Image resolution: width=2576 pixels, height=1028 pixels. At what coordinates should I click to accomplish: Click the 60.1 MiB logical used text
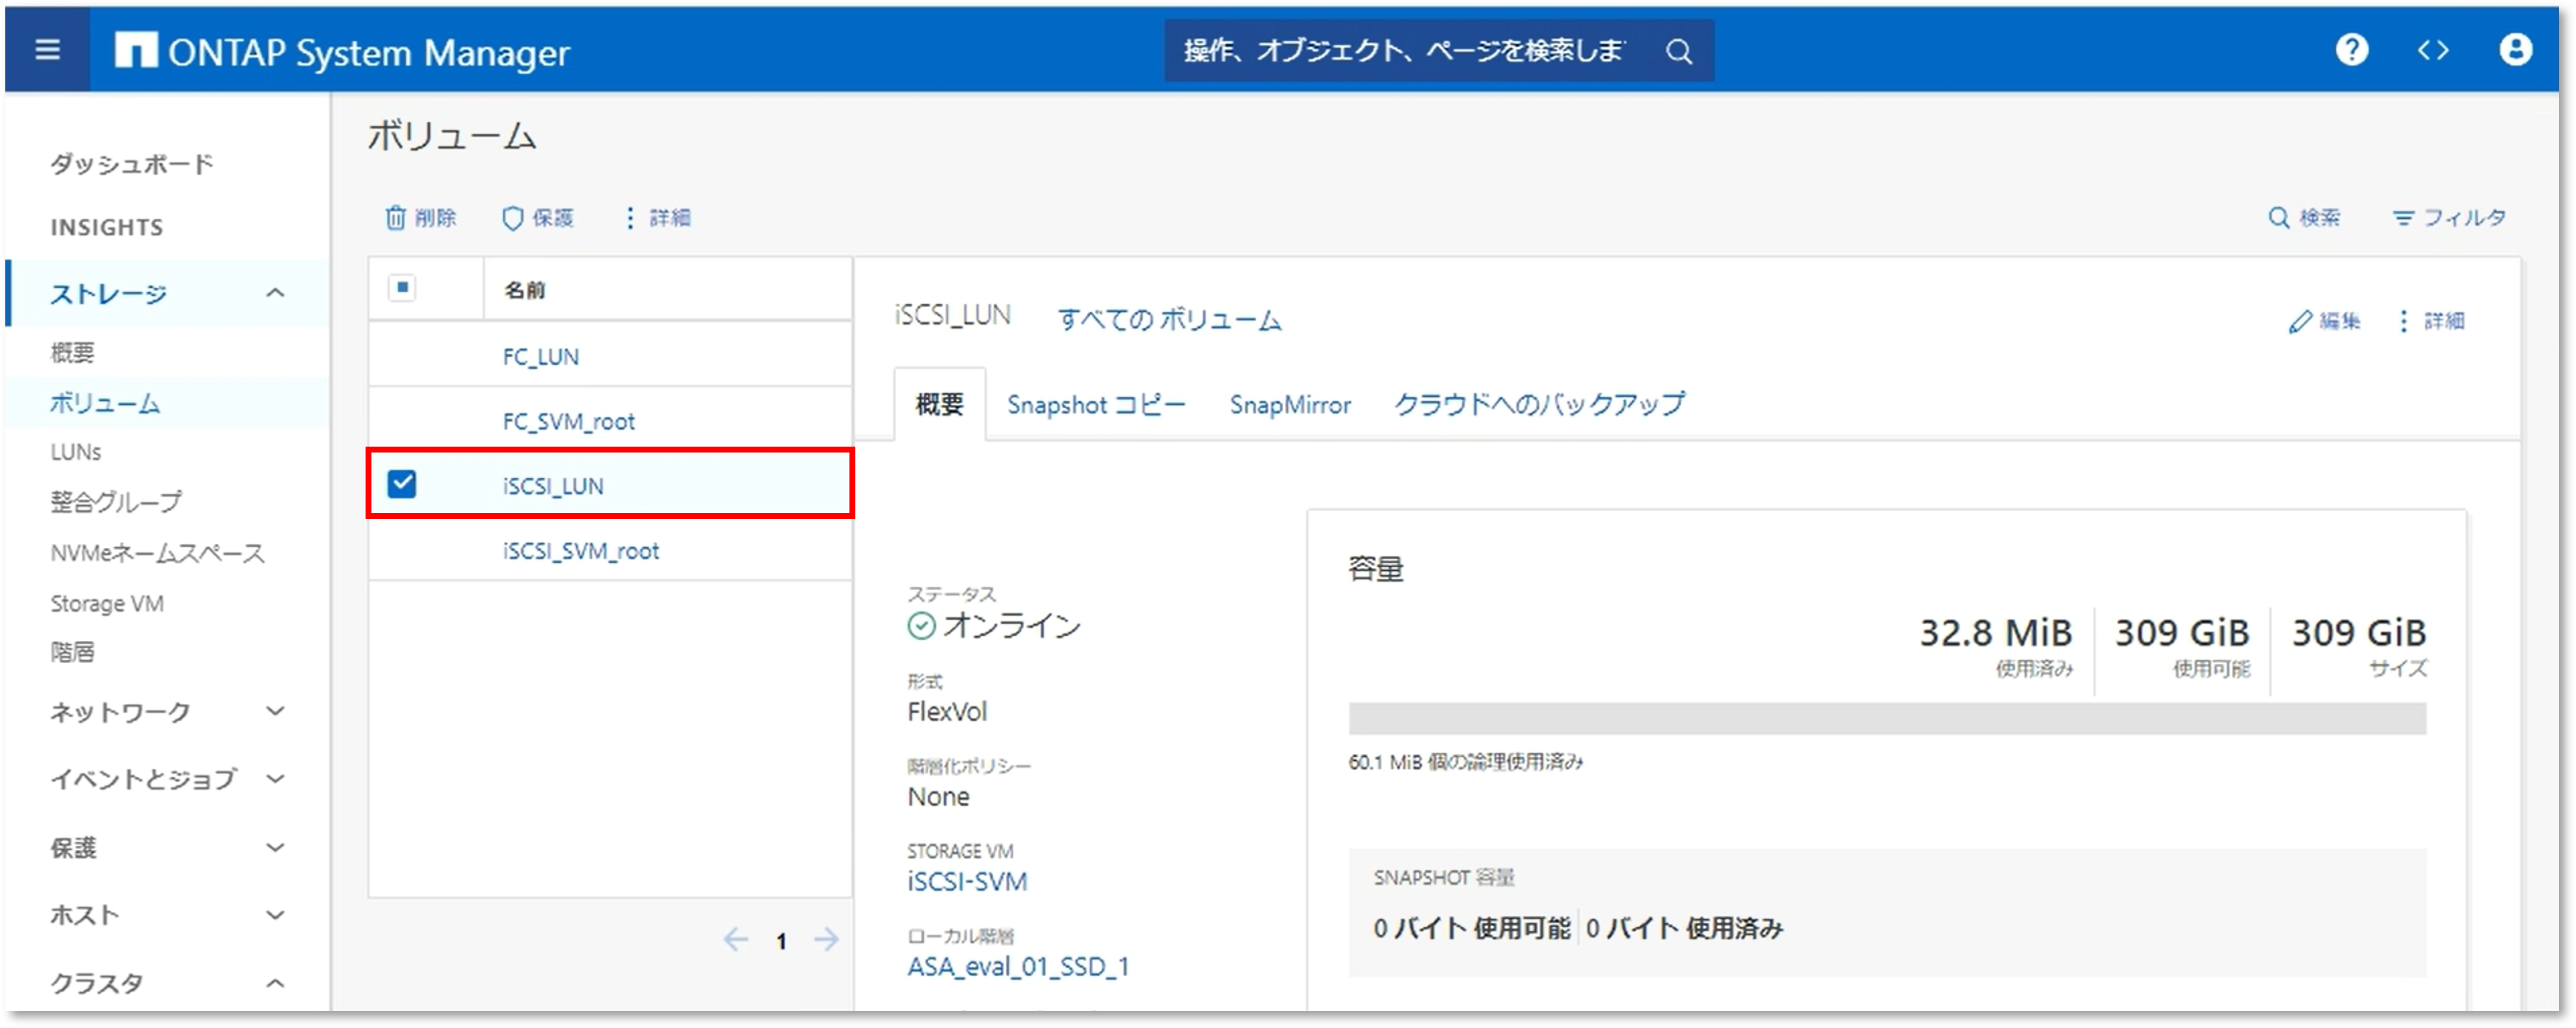(1466, 763)
